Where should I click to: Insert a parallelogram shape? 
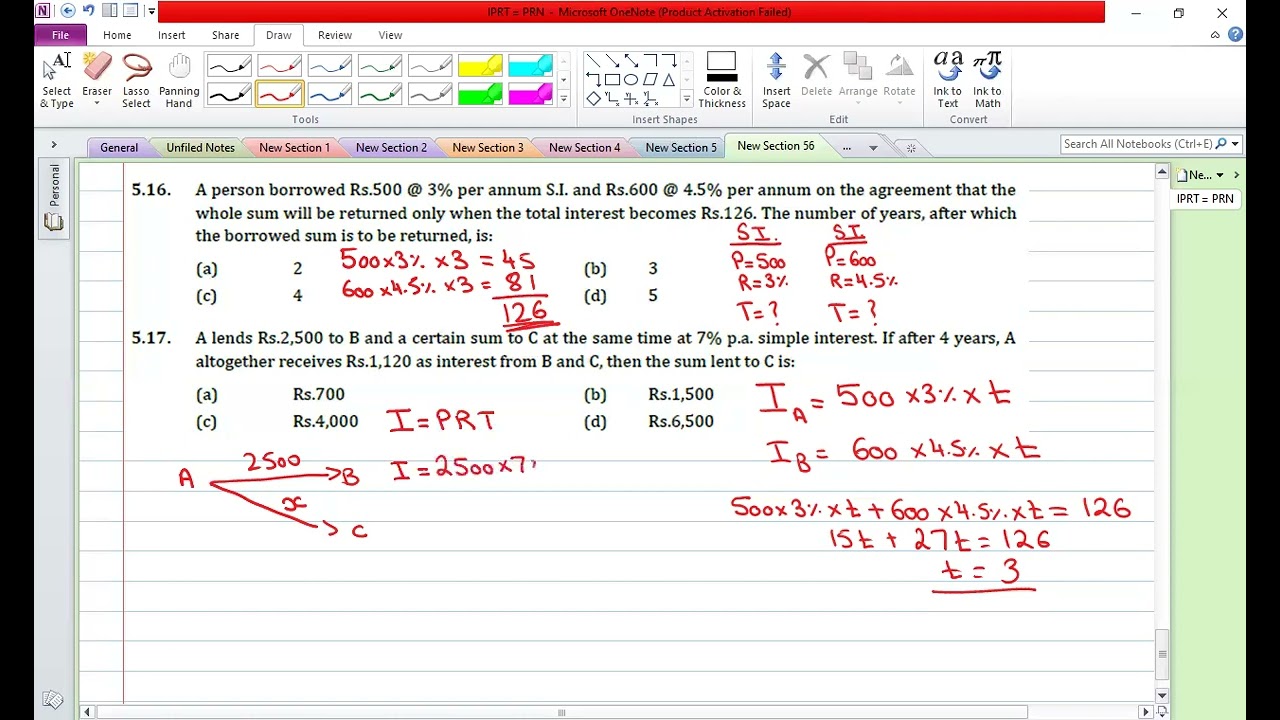[650, 79]
